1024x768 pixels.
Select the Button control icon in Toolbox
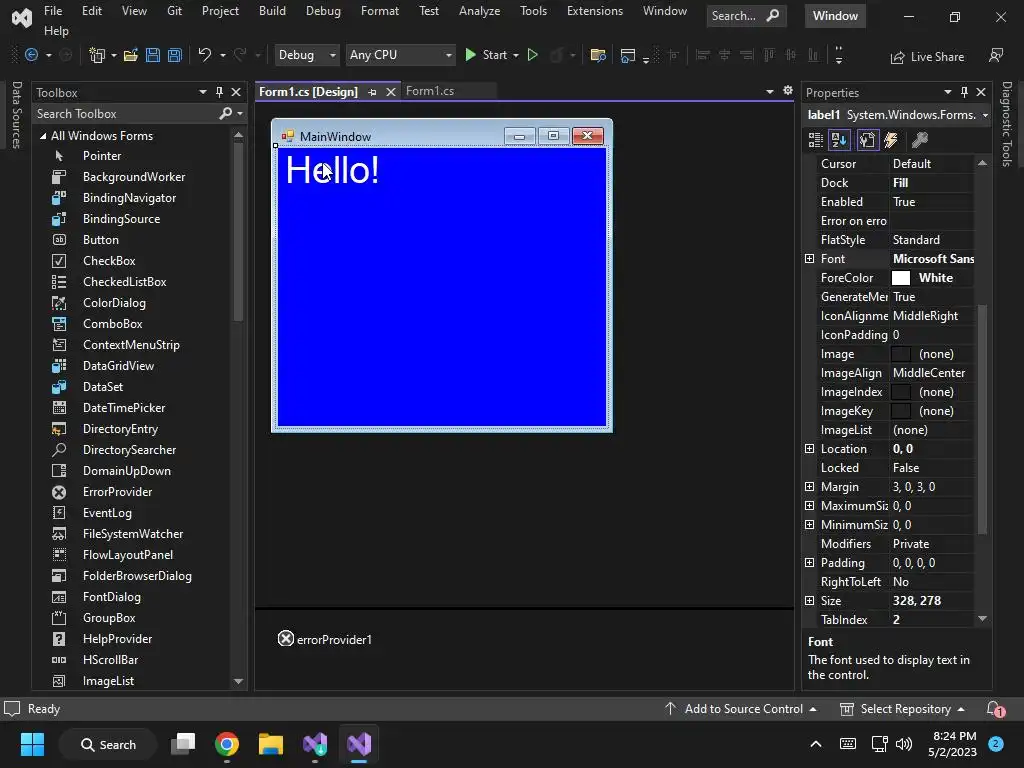(x=59, y=240)
